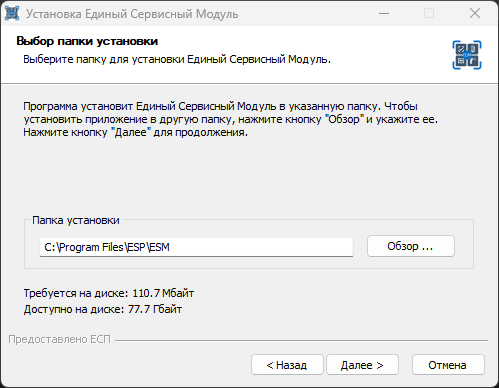Click the Папка установки group label

tap(76, 220)
